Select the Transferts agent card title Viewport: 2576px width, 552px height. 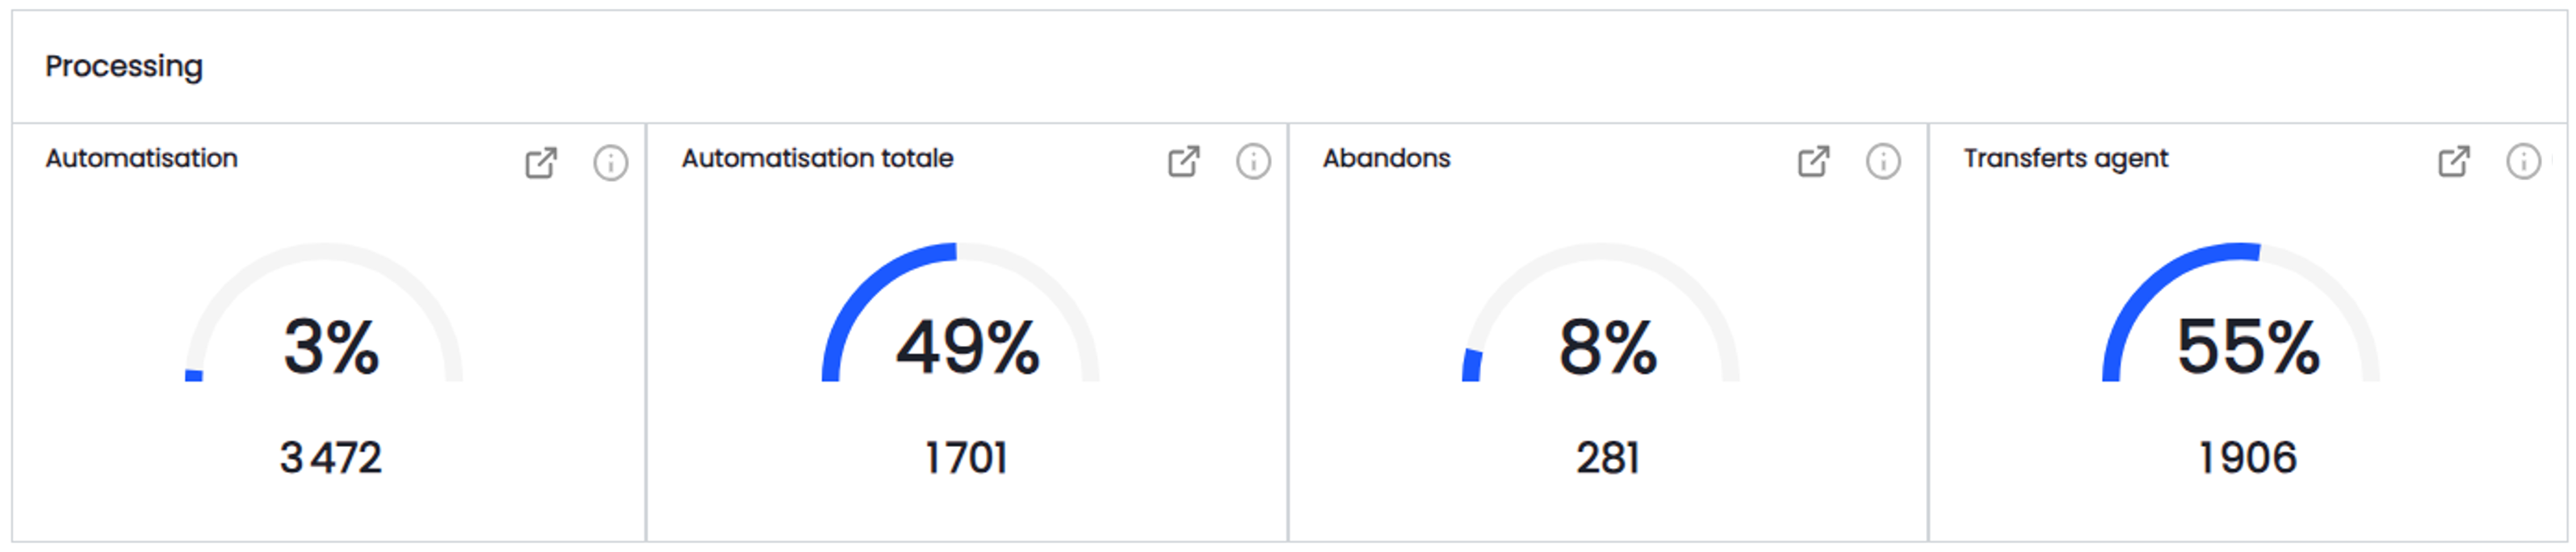(2065, 158)
